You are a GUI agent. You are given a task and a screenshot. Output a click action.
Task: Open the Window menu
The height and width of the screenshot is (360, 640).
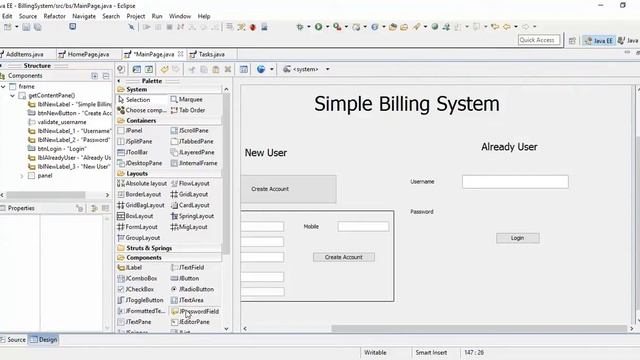point(180,16)
